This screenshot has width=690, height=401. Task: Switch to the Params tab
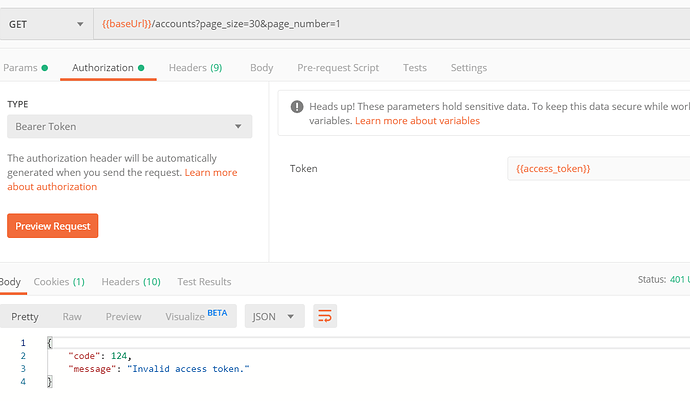[21, 68]
